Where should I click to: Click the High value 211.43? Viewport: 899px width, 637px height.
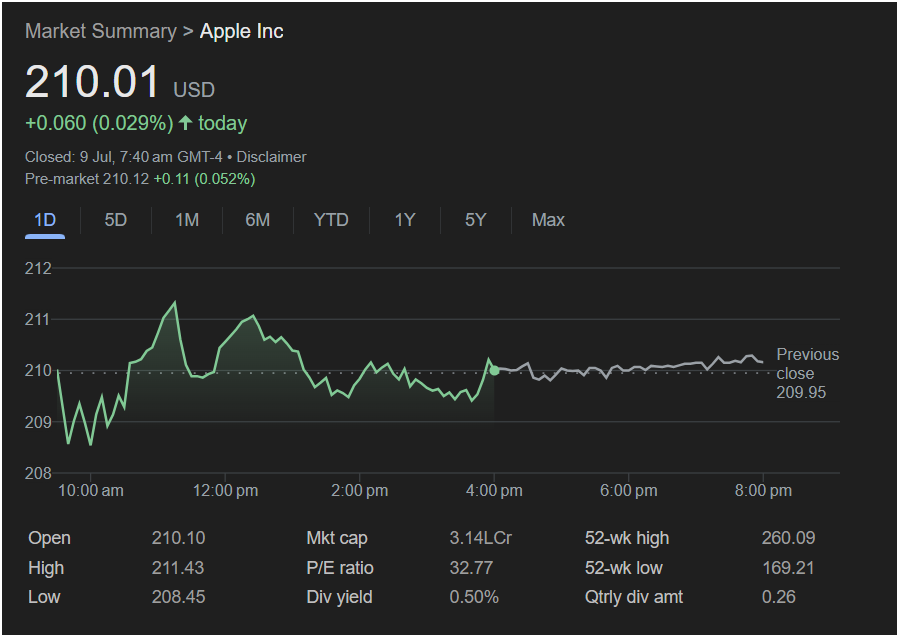(x=178, y=568)
